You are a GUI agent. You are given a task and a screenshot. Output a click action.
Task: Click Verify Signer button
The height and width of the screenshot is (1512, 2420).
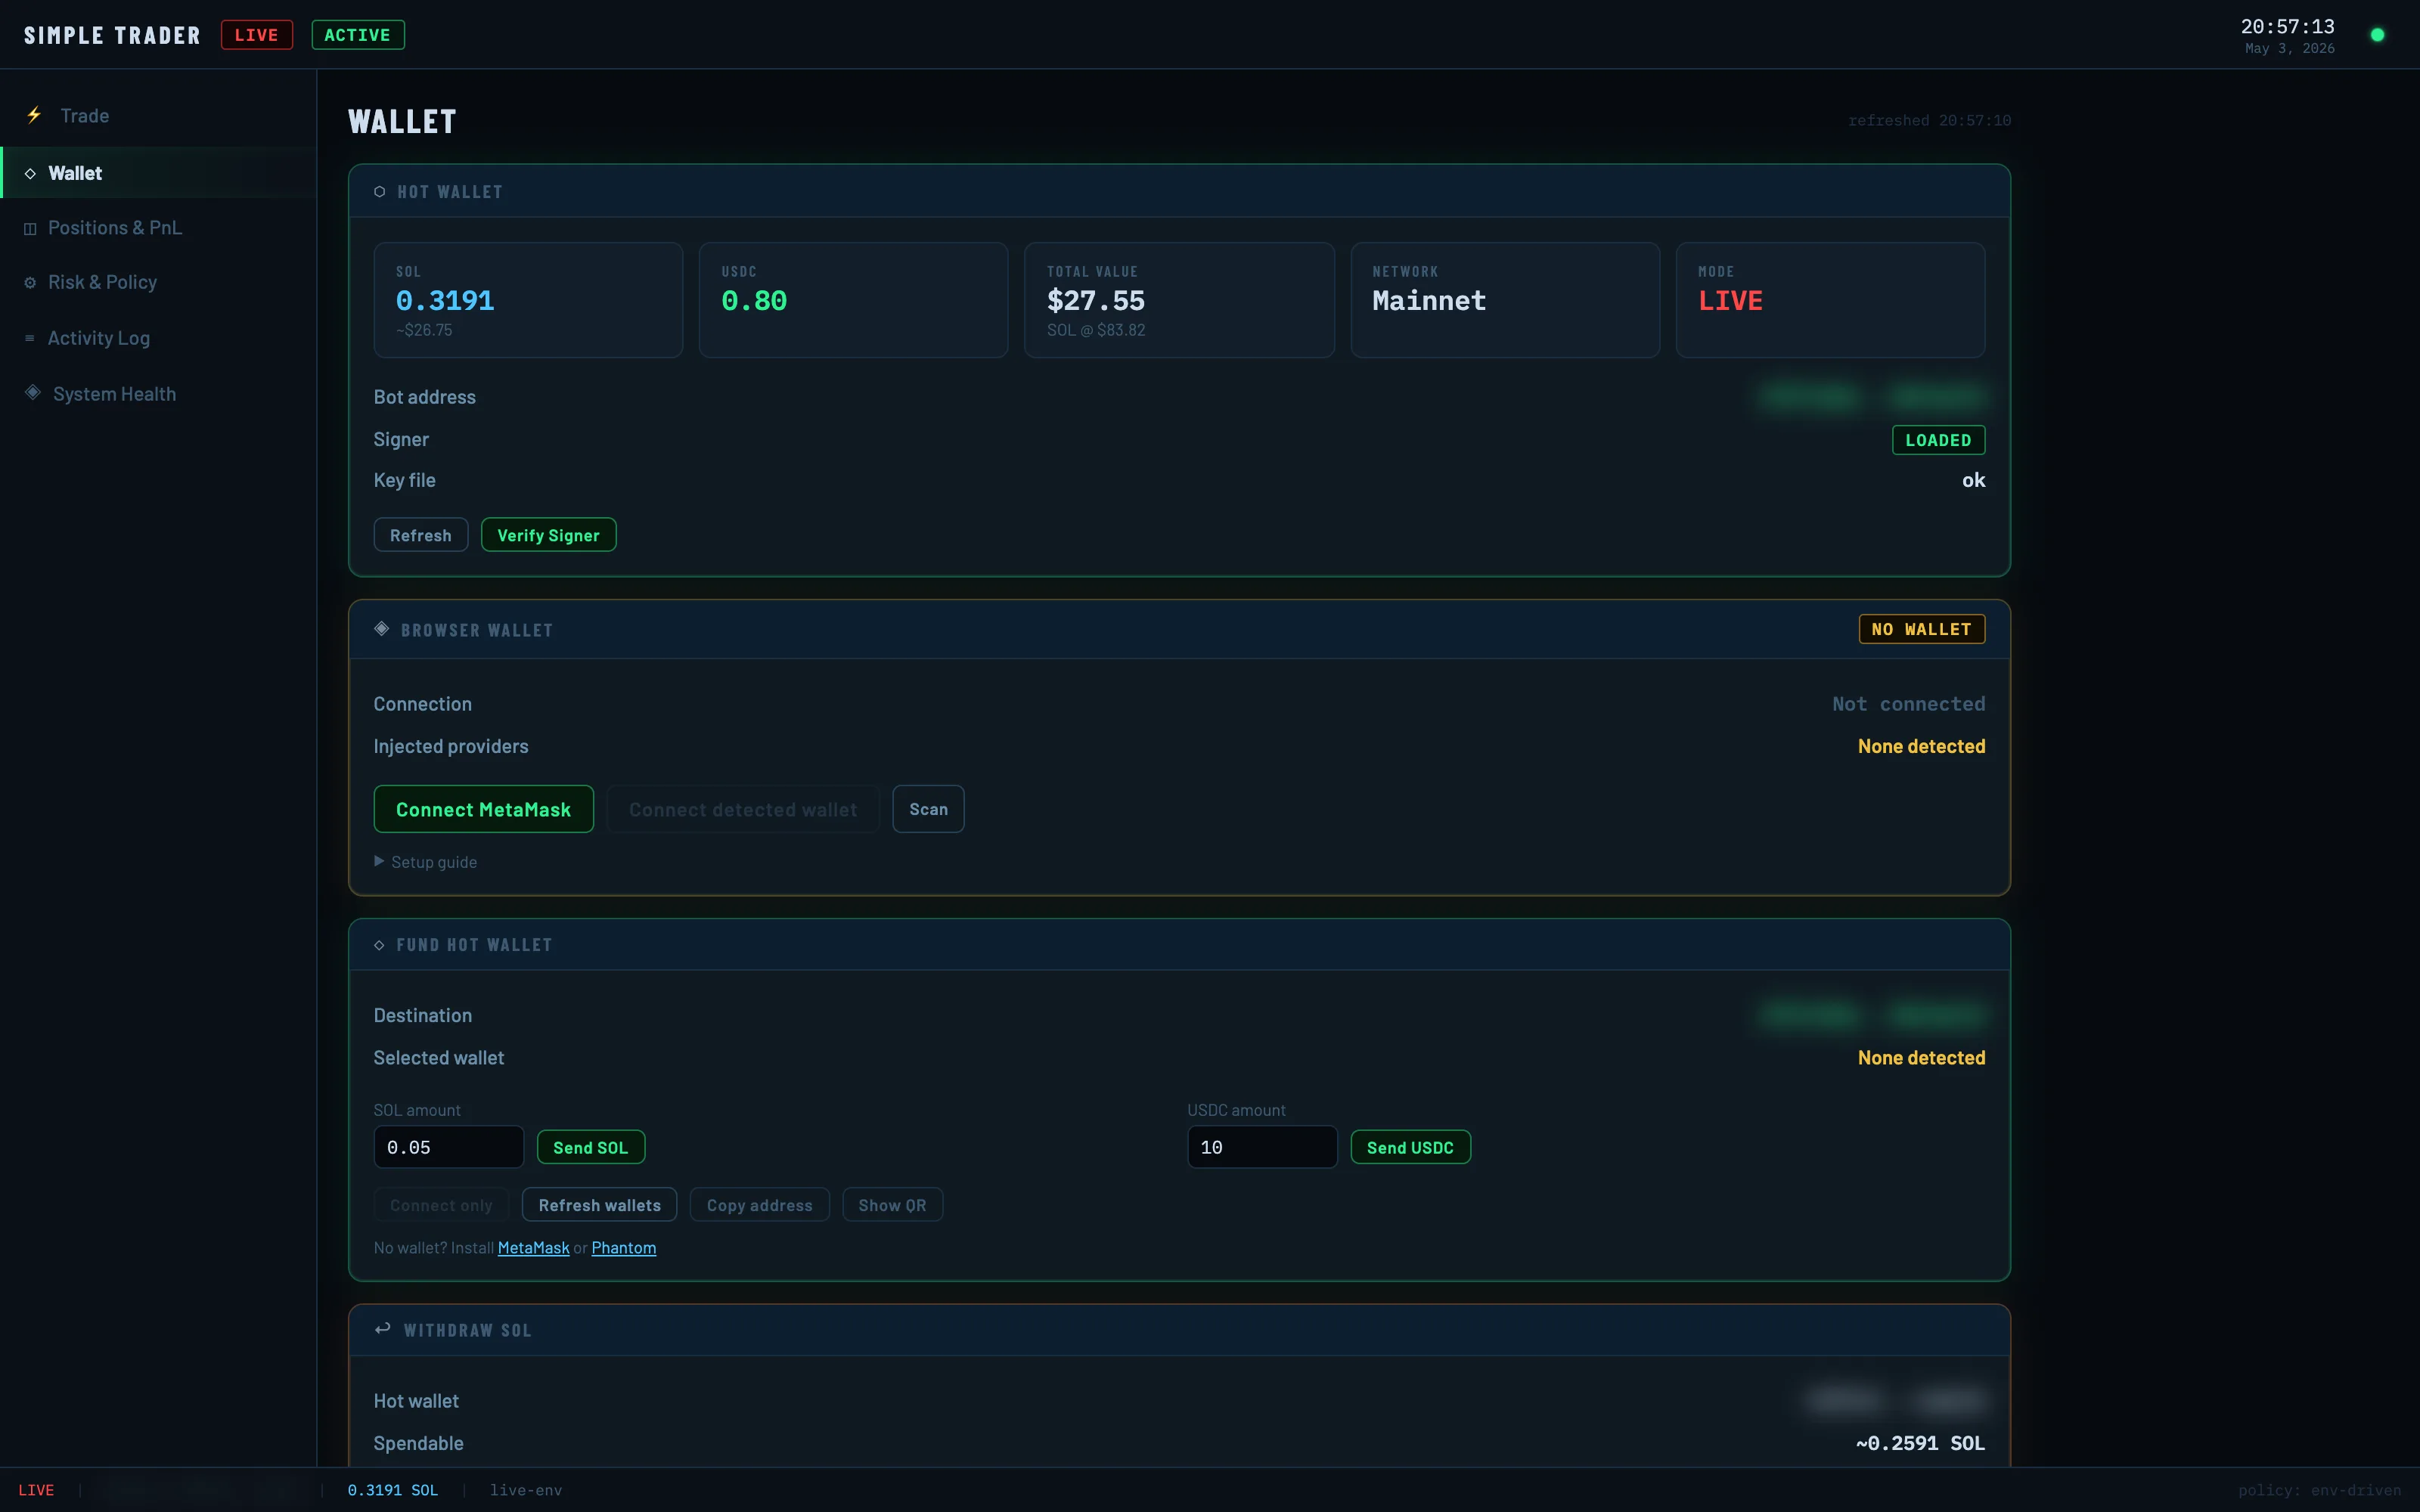(549, 535)
